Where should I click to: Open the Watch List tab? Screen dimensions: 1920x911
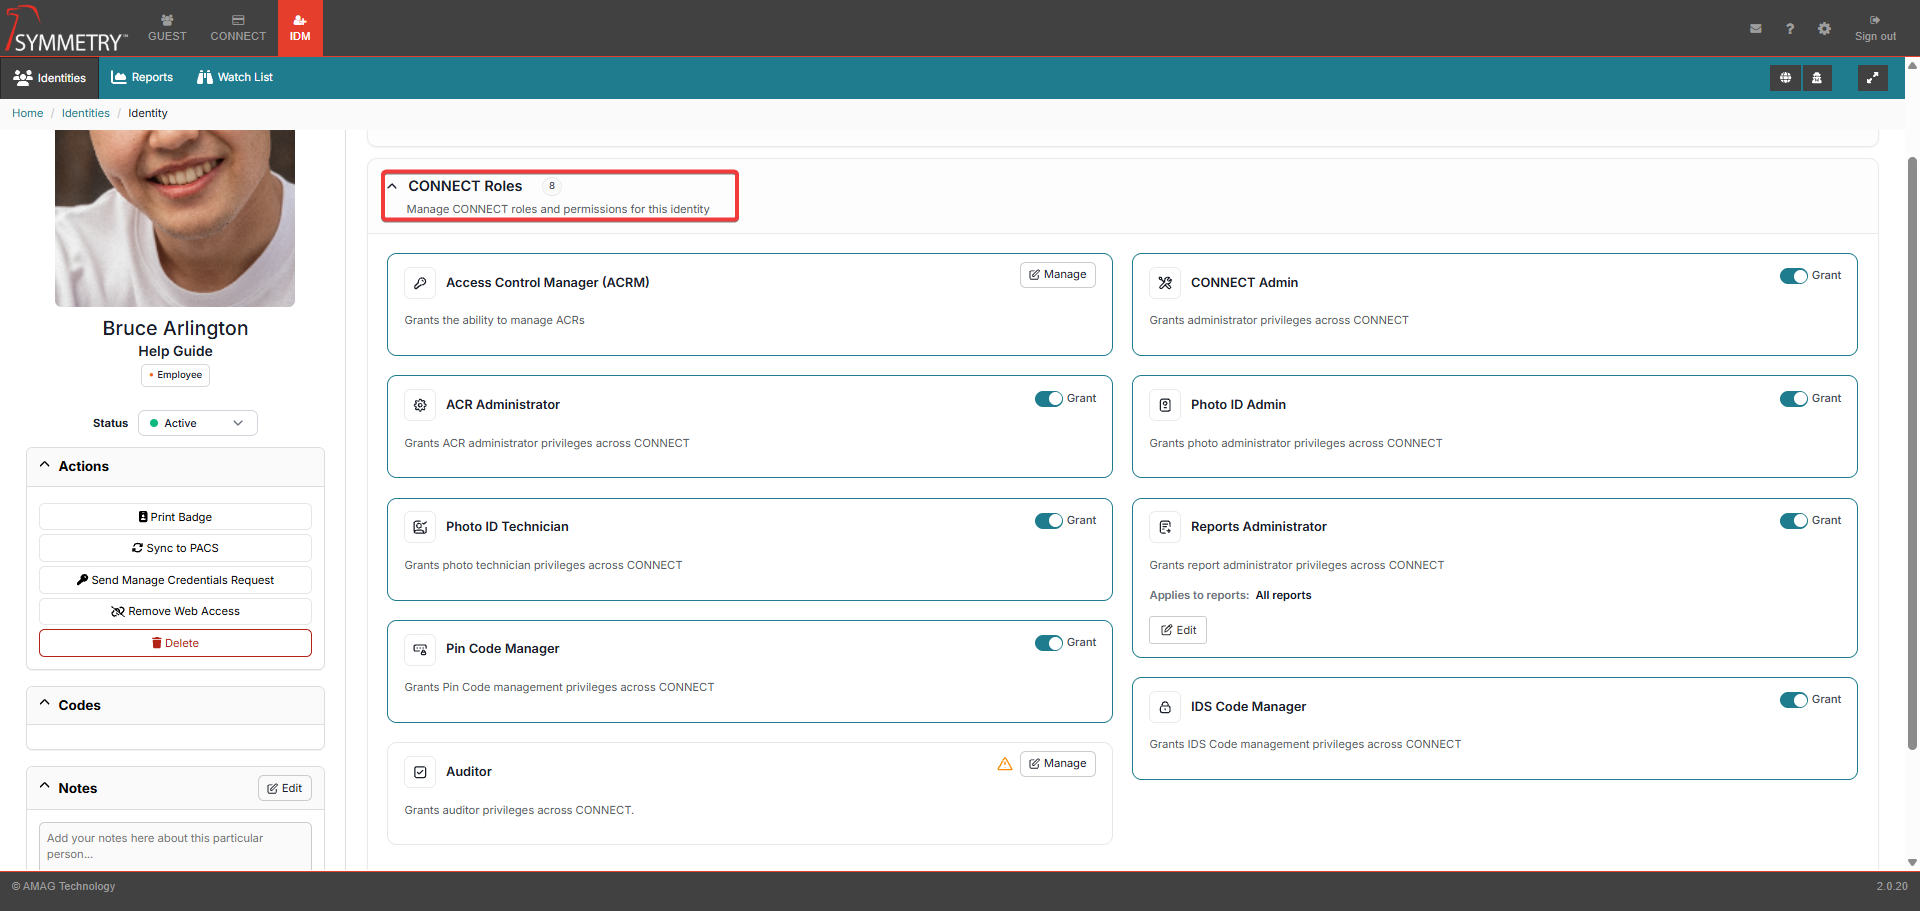pyautogui.click(x=235, y=78)
